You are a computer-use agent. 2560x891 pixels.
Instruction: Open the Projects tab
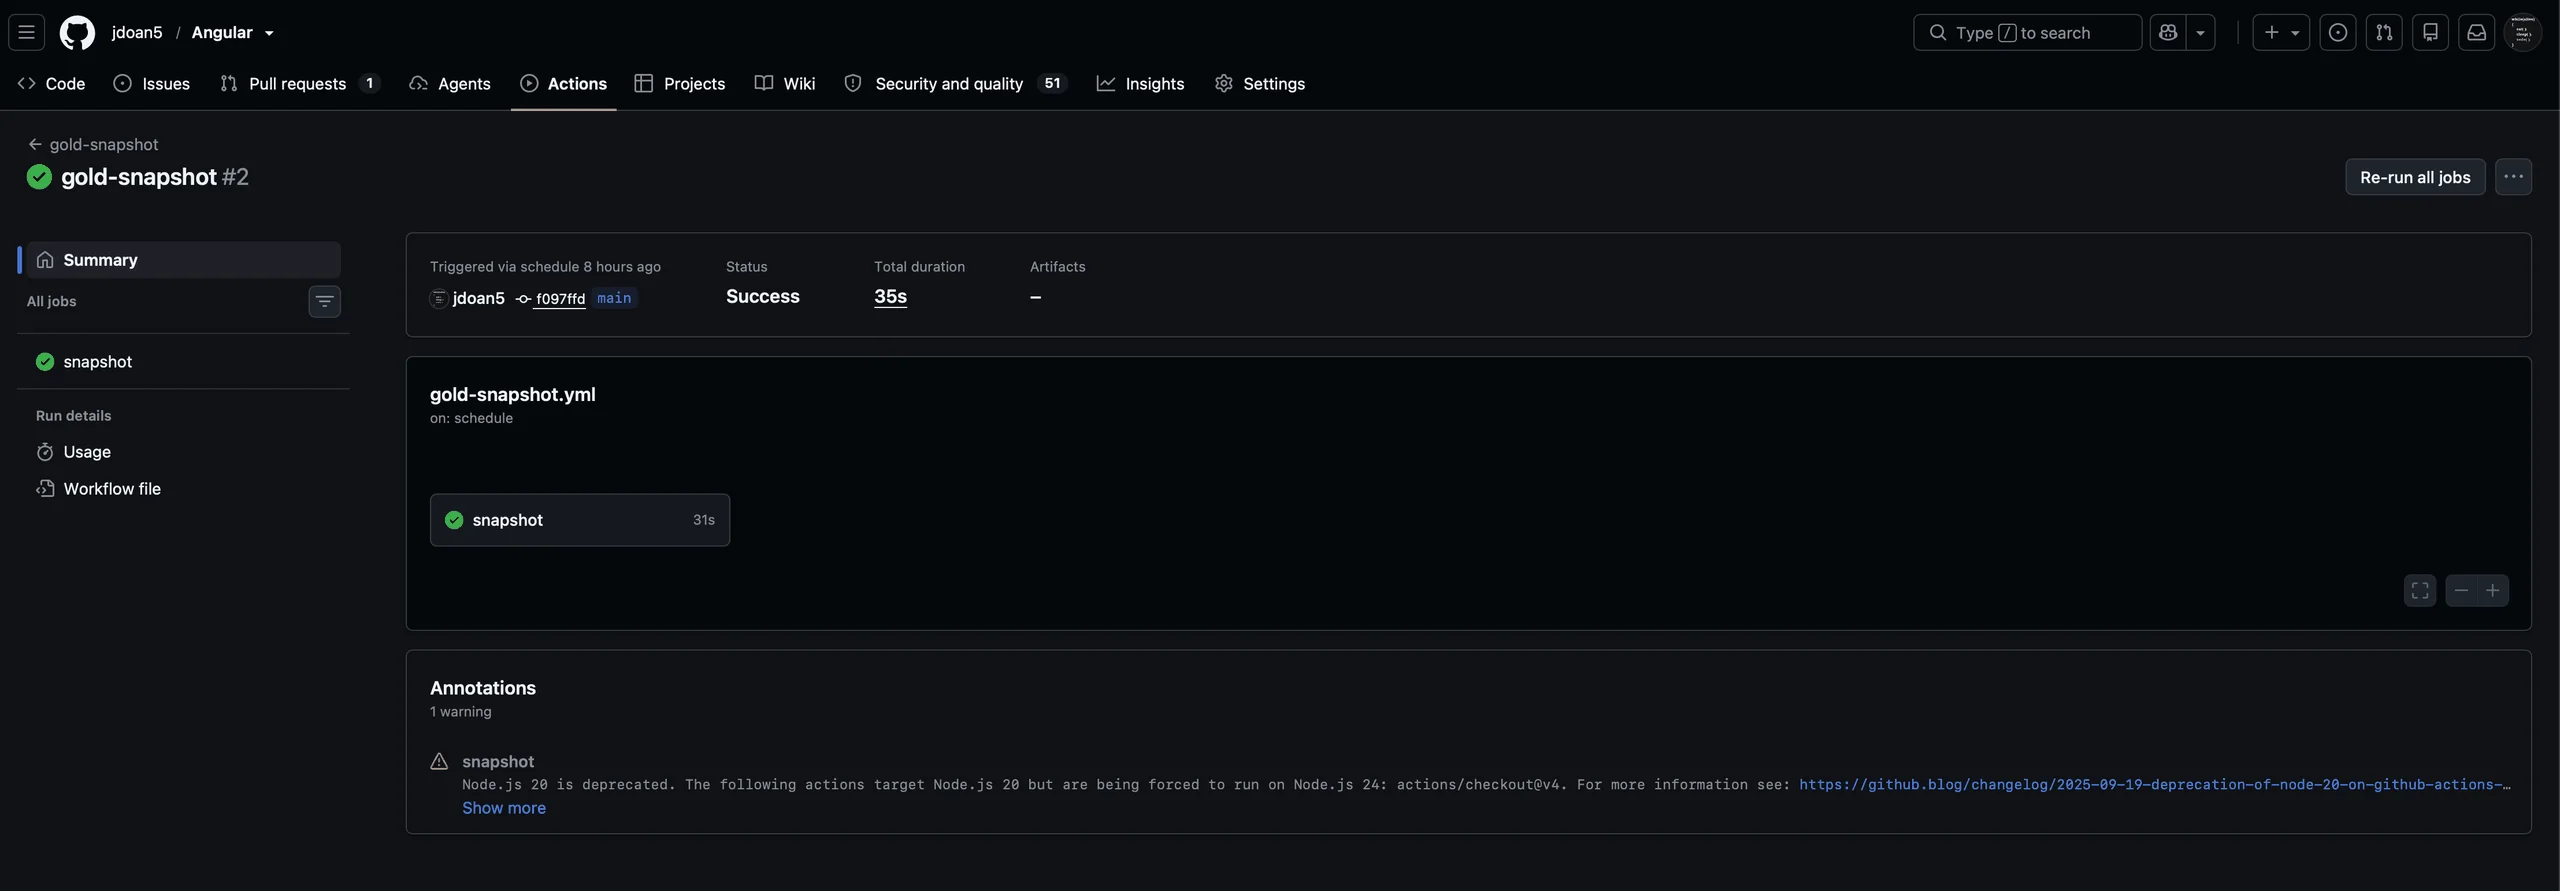[680, 83]
